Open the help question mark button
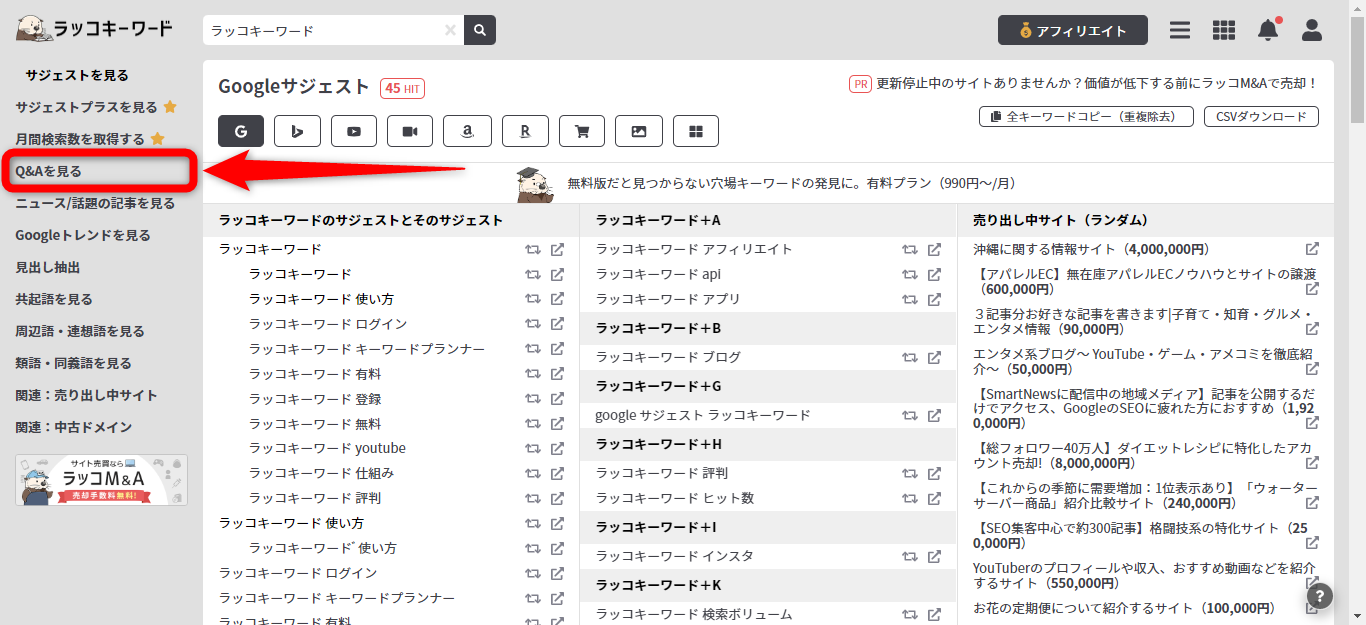Screen dimensions: 1366x625 (1320, 597)
